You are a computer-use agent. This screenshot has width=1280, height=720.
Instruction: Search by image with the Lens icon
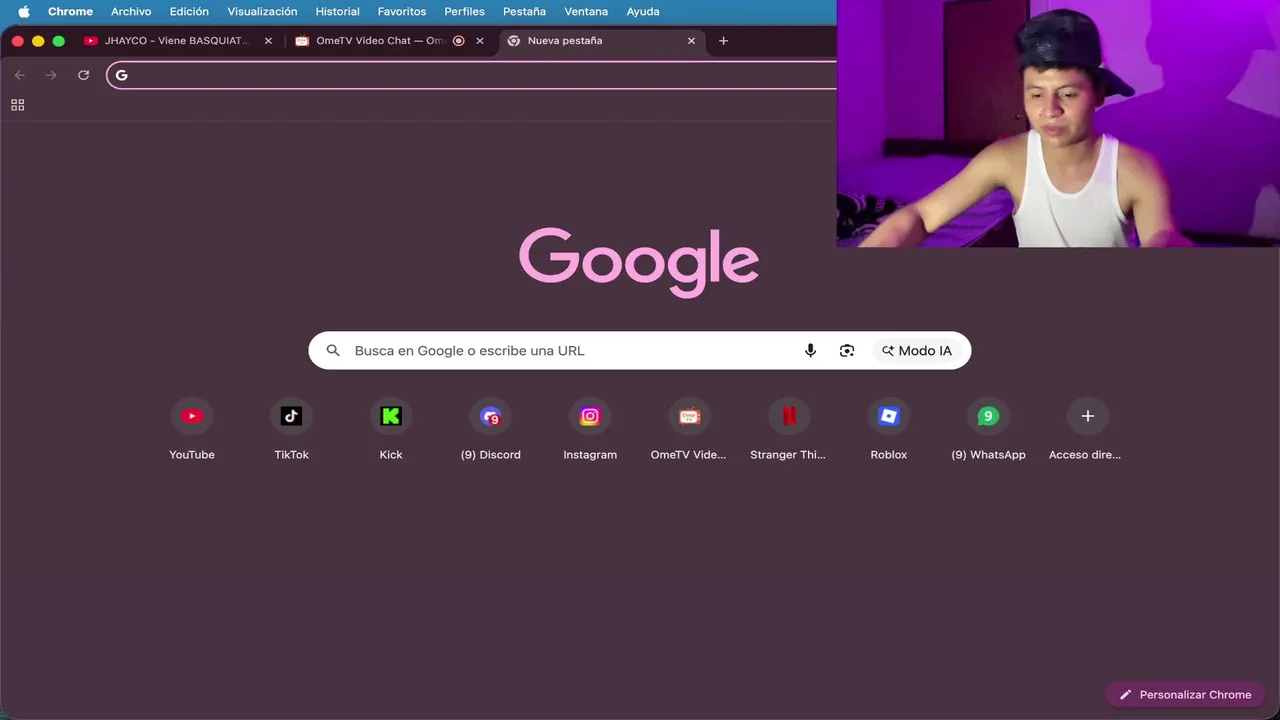(x=847, y=350)
